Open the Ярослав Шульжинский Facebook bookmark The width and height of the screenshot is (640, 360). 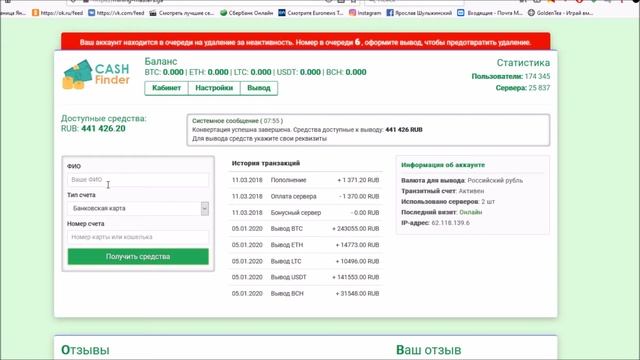[419, 13]
